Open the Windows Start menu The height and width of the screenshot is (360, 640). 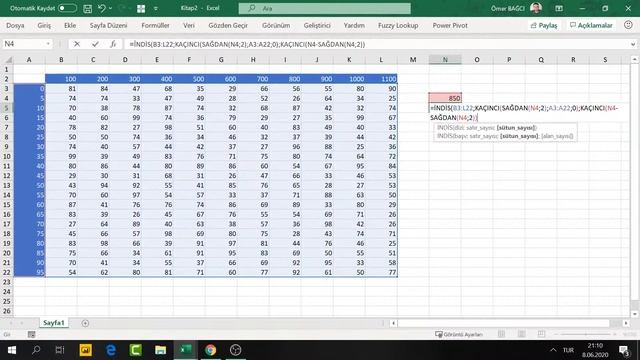tap(11, 350)
